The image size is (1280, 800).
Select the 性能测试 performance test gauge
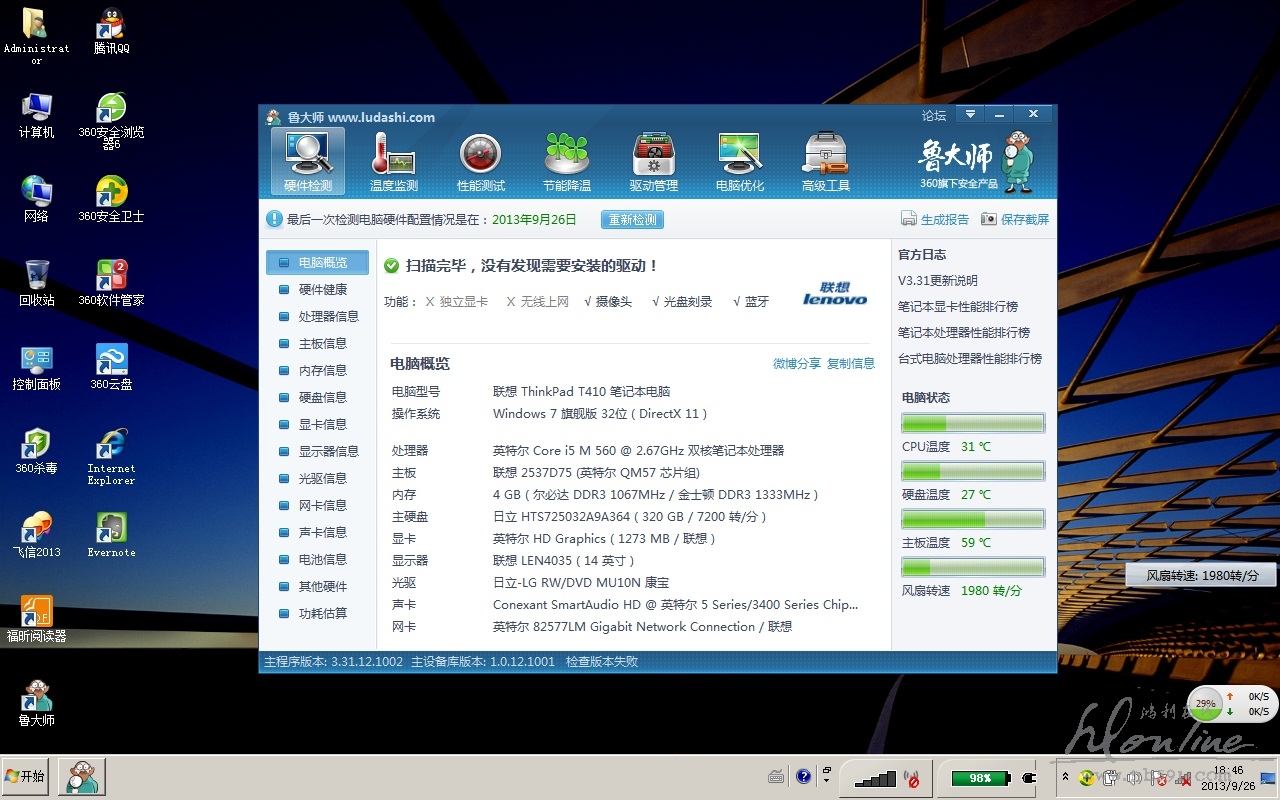480,160
